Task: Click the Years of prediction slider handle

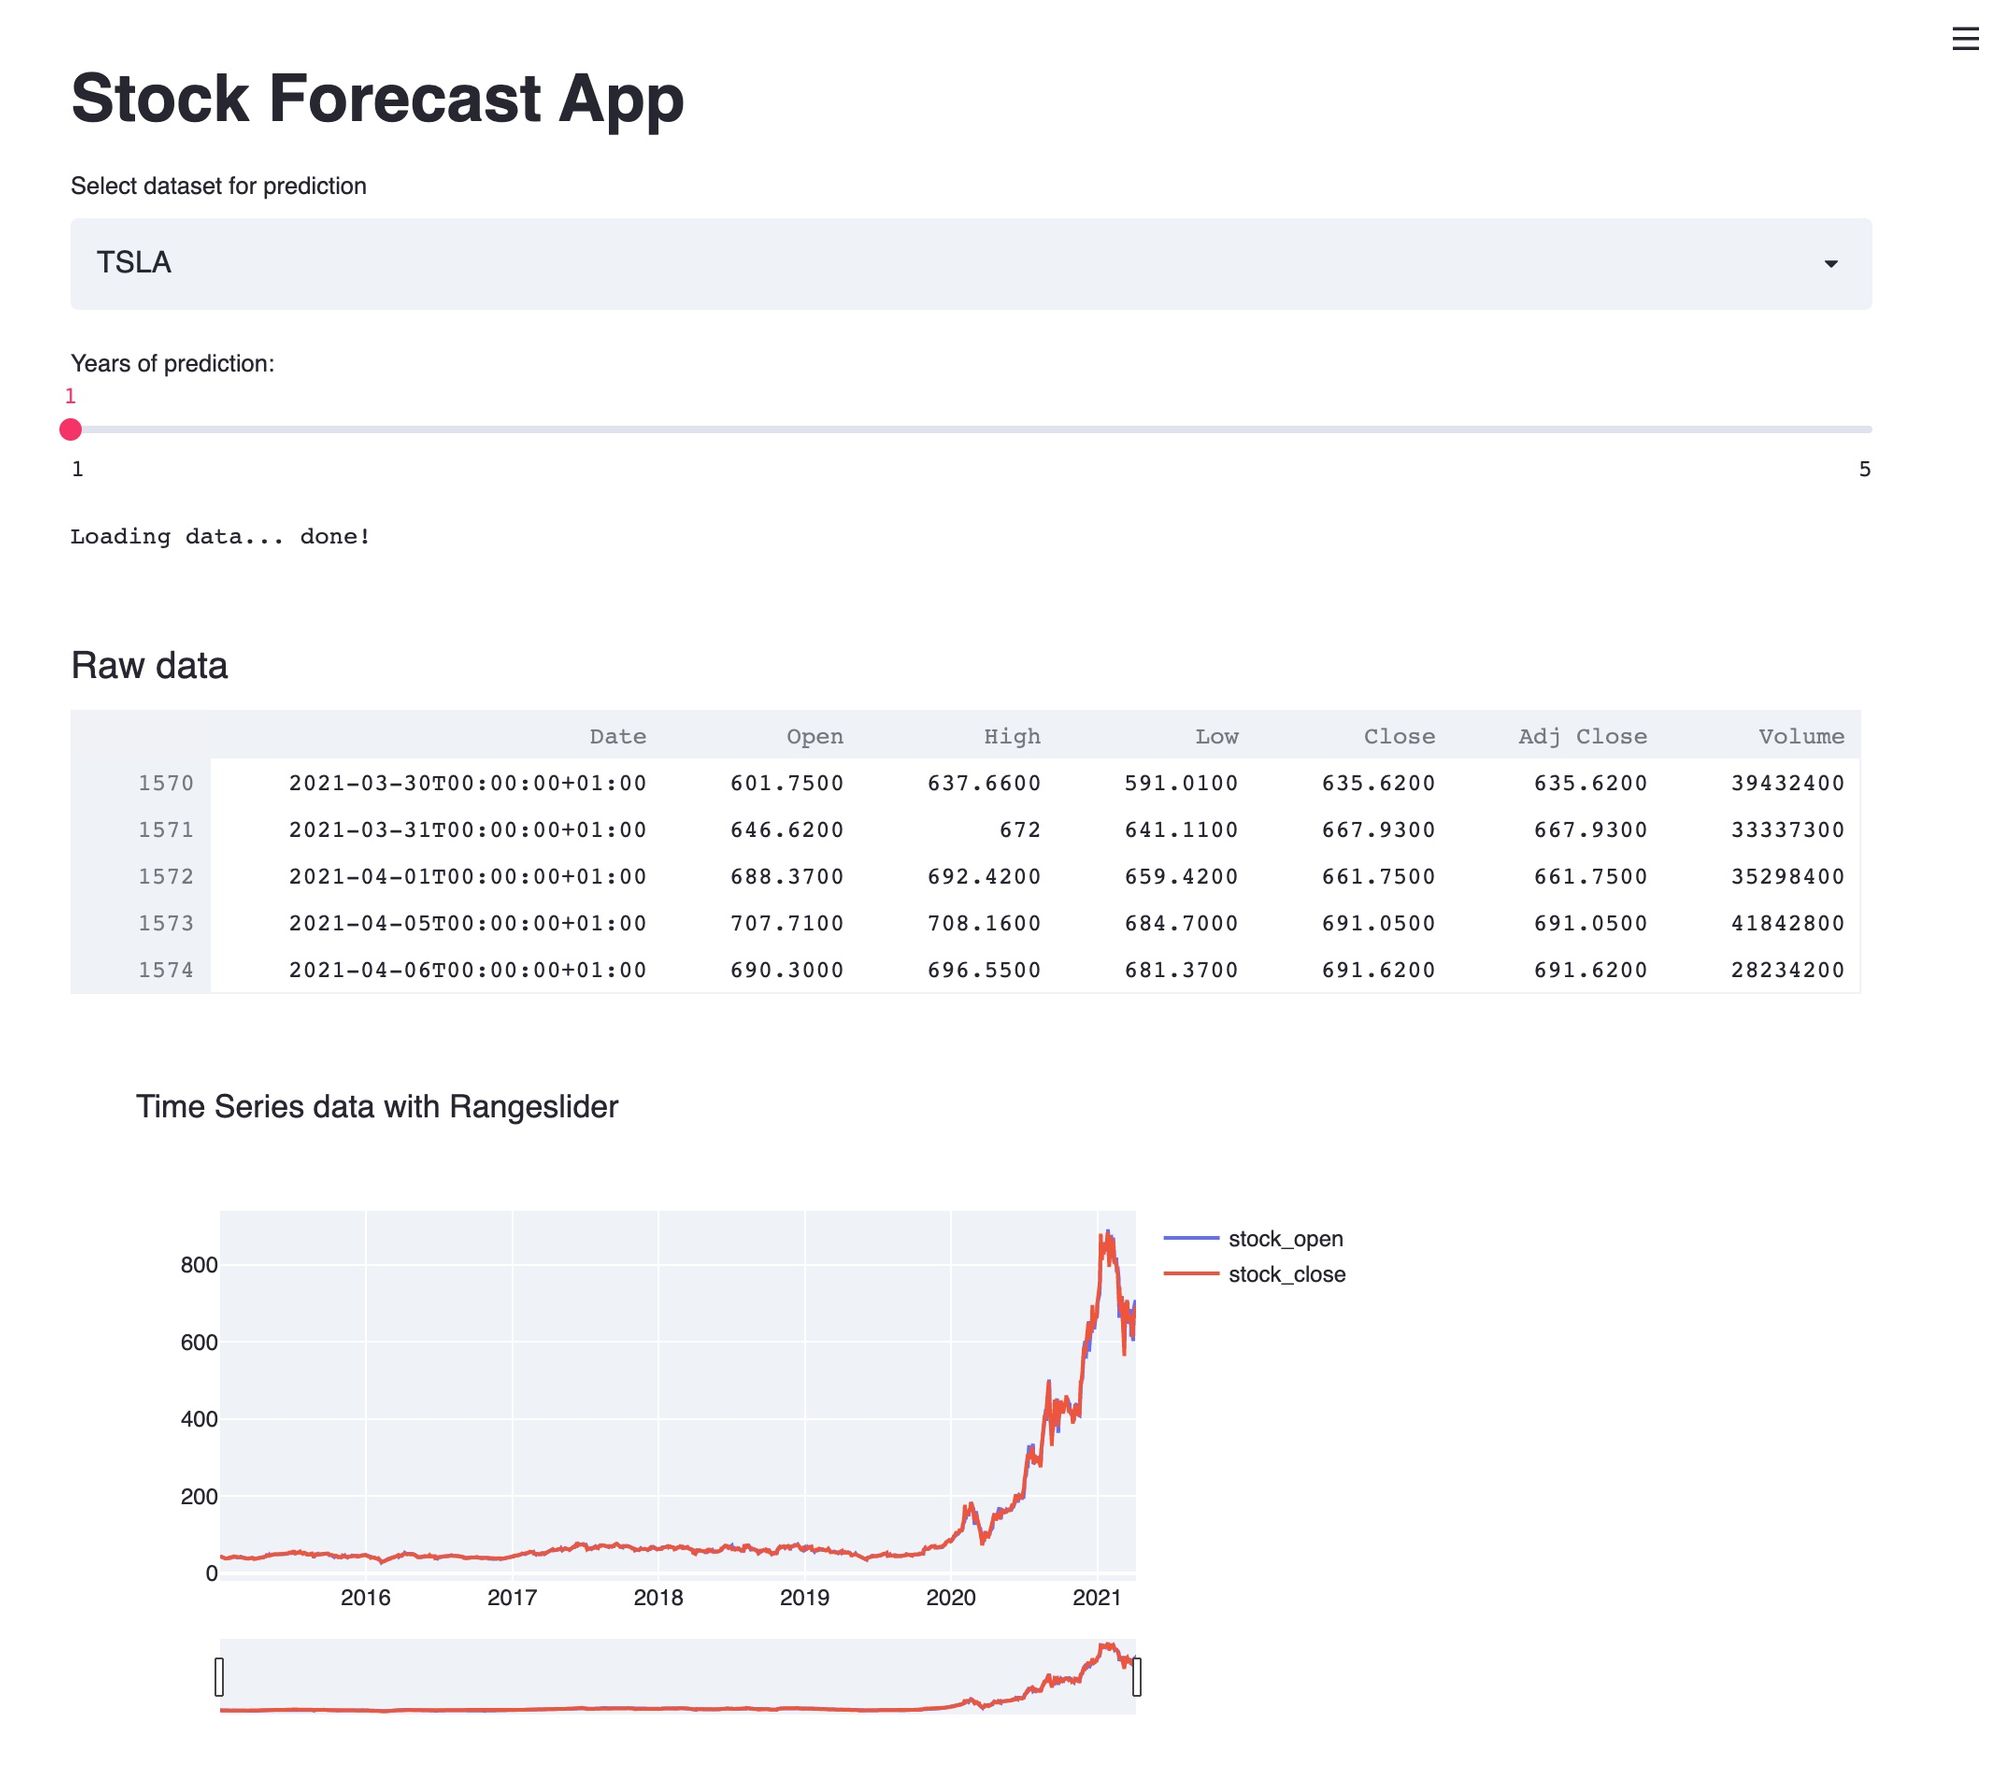Action: click(70, 430)
